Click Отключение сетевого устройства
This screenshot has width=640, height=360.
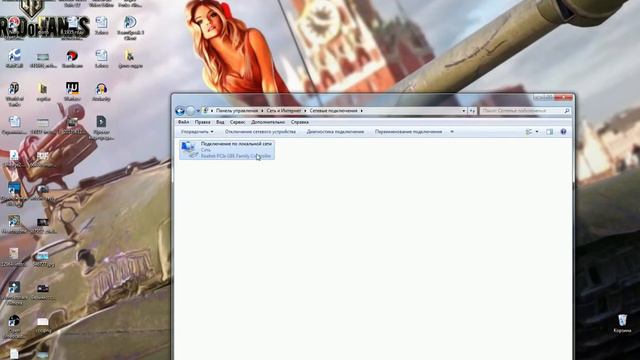coord(260,132)
